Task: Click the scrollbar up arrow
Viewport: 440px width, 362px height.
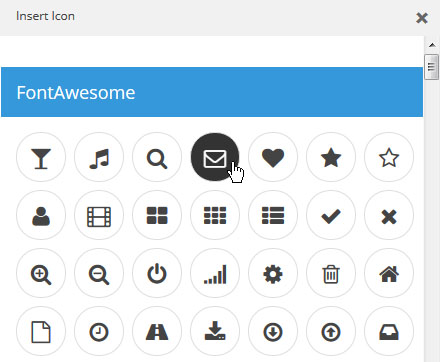Action: [432, 45]
